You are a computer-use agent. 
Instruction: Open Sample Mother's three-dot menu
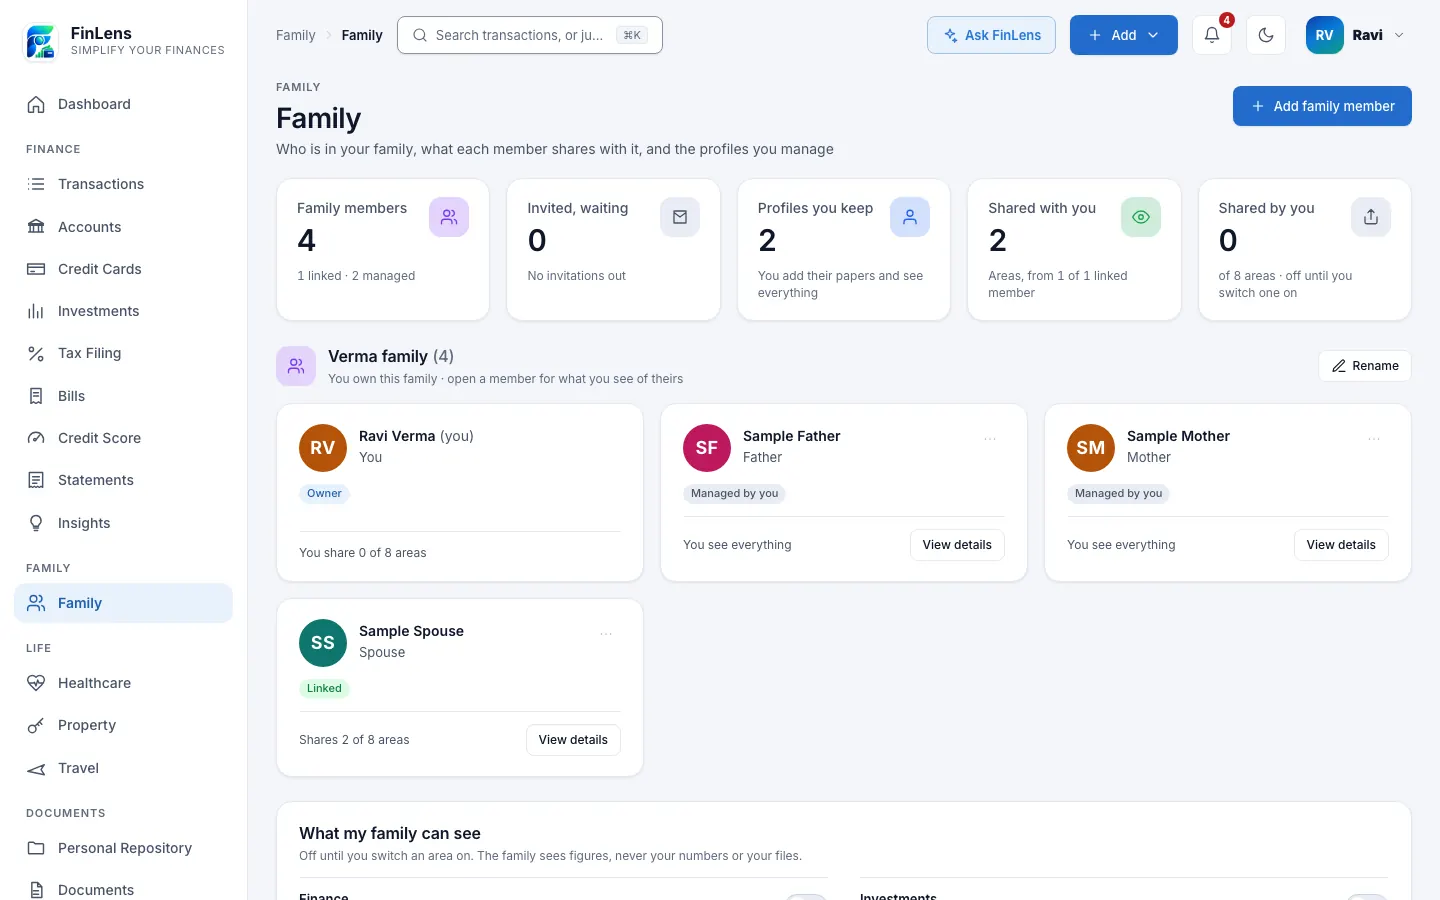1374,439
